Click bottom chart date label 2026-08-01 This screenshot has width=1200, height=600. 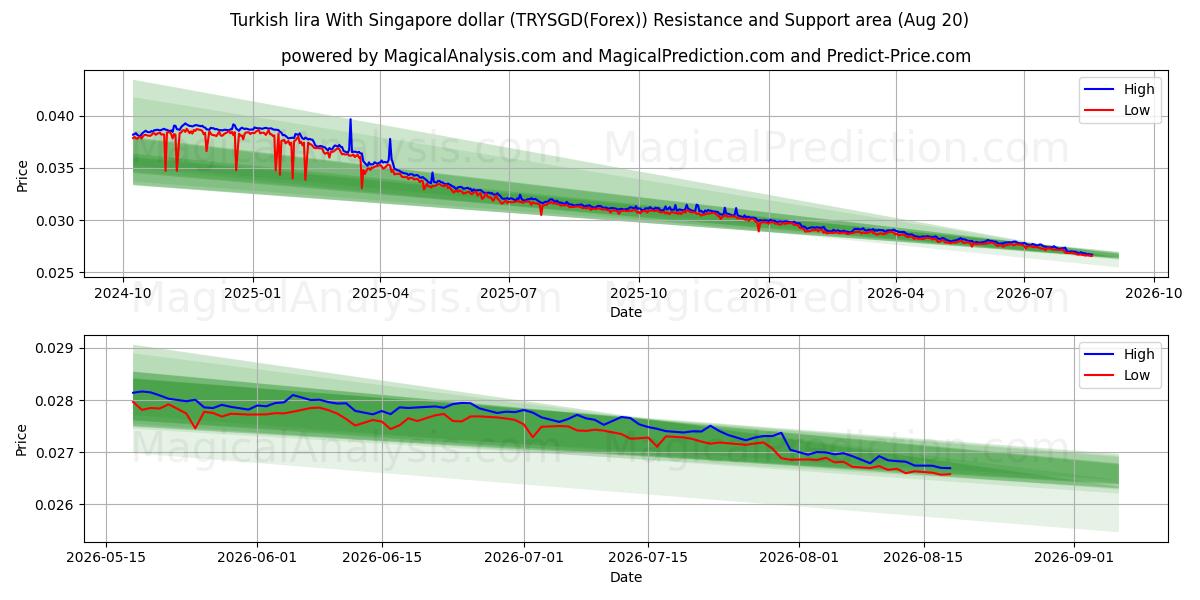(x=799, y=559)
